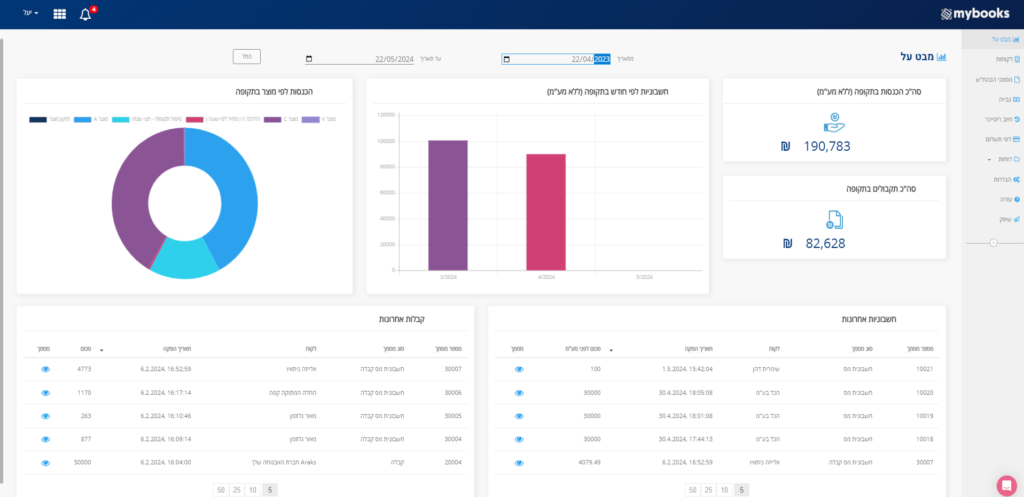1024x497 pixels.
Task: View document 10018 via its eye icon
Action: [x=519, y=440]
